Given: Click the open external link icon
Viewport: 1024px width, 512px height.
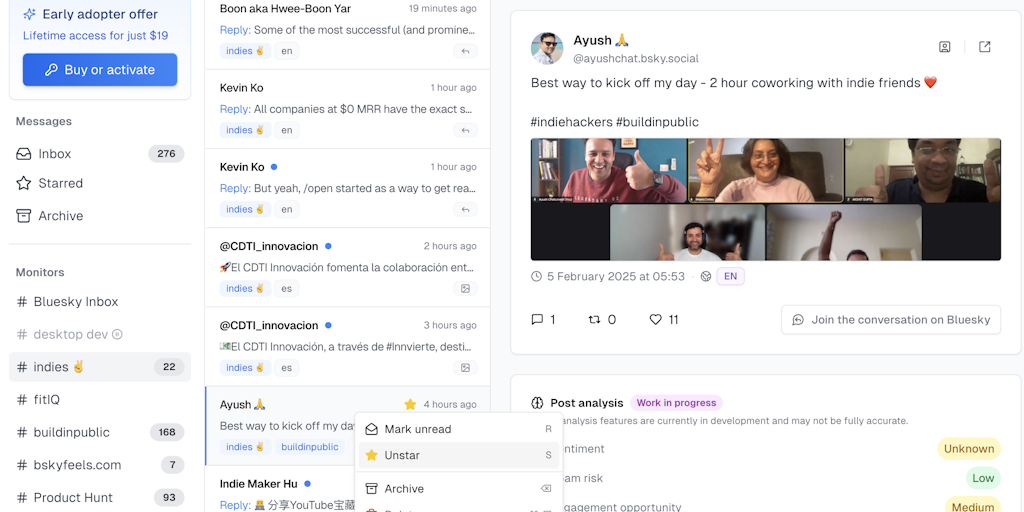Looking at the screenshot, I should (985, 47).
